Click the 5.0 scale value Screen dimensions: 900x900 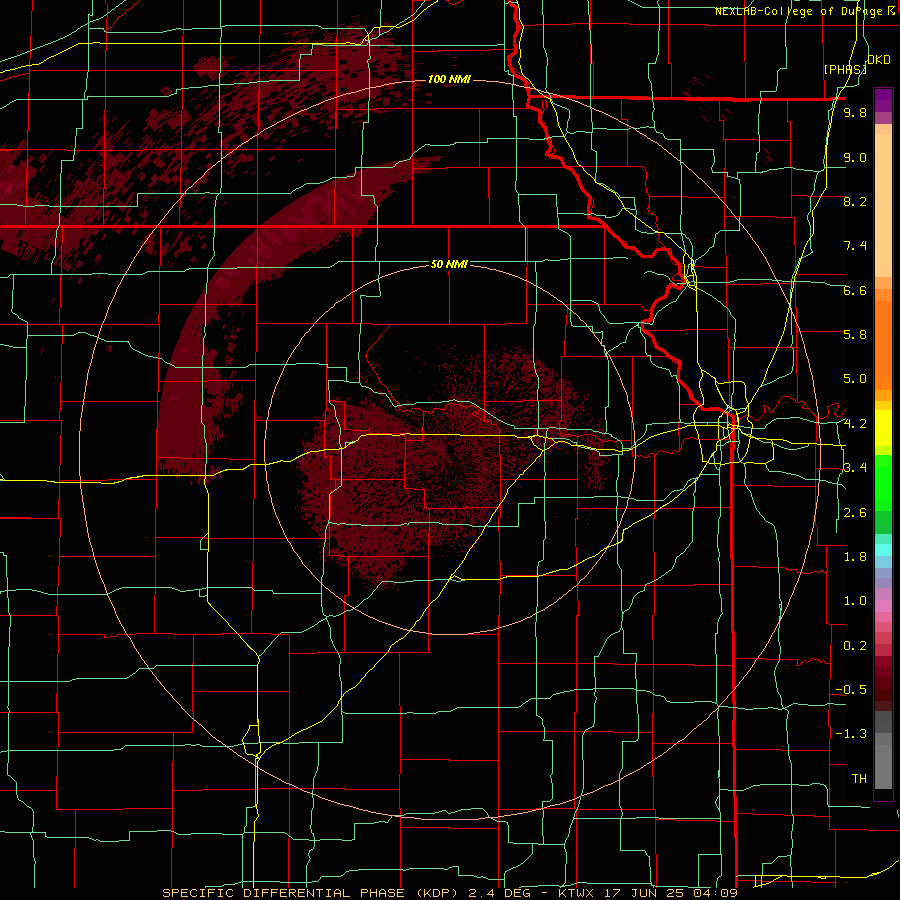tap(855, 379)
